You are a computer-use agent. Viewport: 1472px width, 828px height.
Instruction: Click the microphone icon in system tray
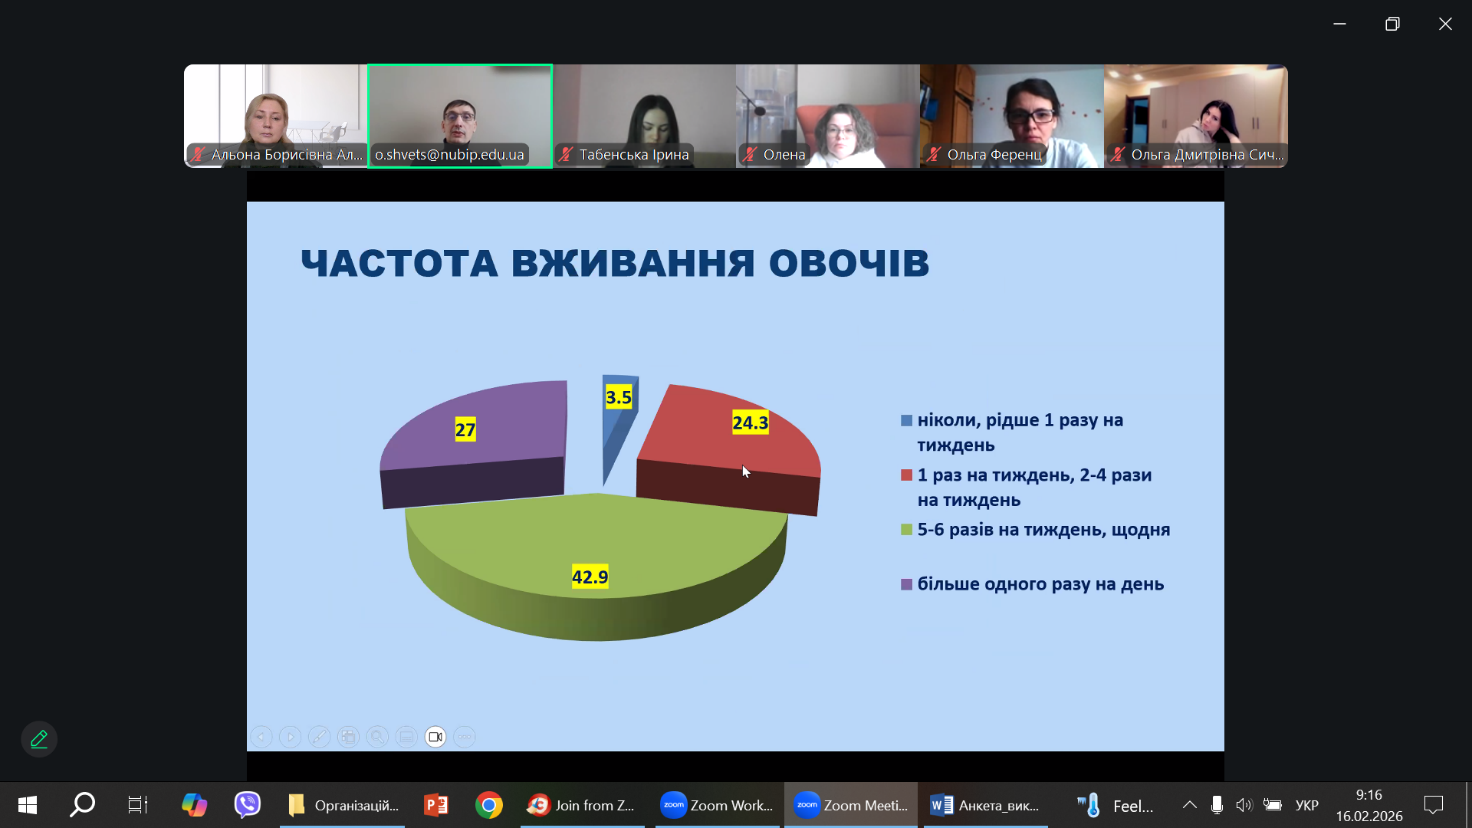1216,805
